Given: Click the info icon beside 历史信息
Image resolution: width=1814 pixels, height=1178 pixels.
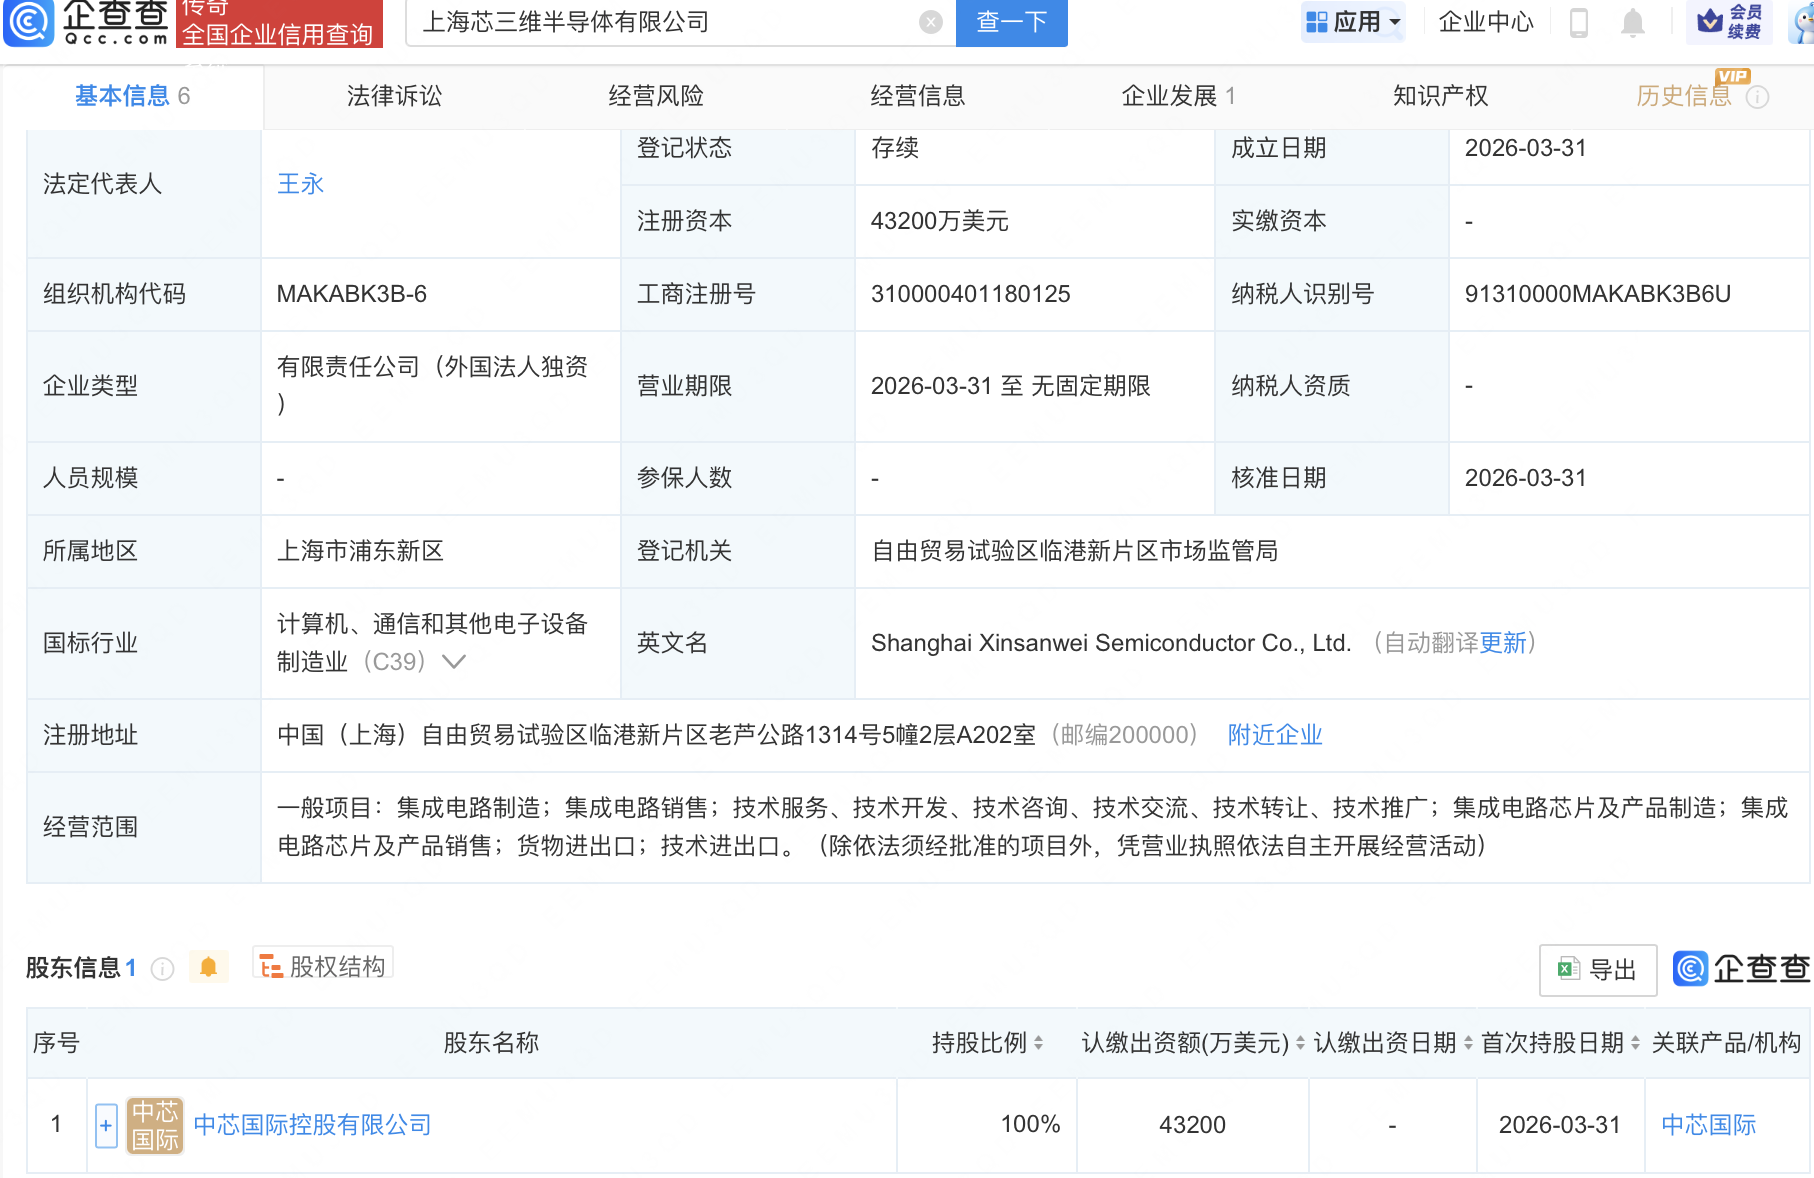Looking at the screenshot, I should pyautogui.click(x=1757, y=97).
